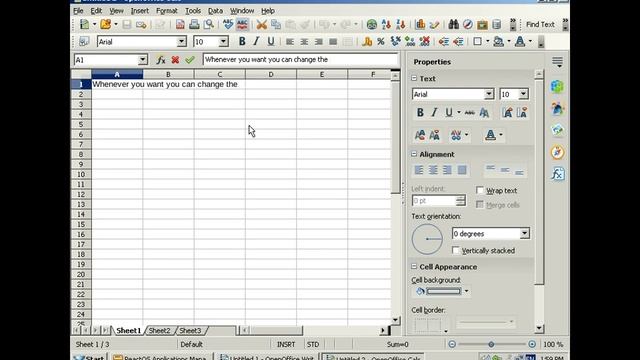Click Start button on taskbar
Viewport: 640px width, 360px height.
click(89, 358)
